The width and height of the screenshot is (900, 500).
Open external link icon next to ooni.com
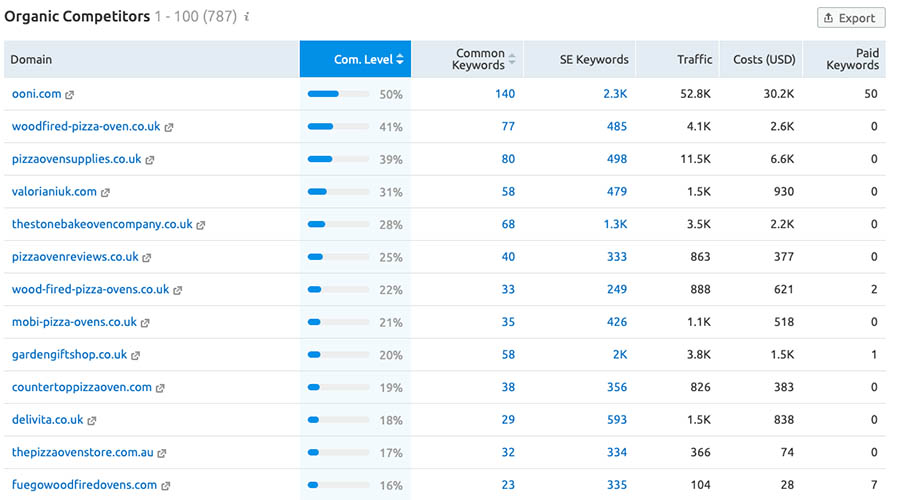click(x=69, y=95)
